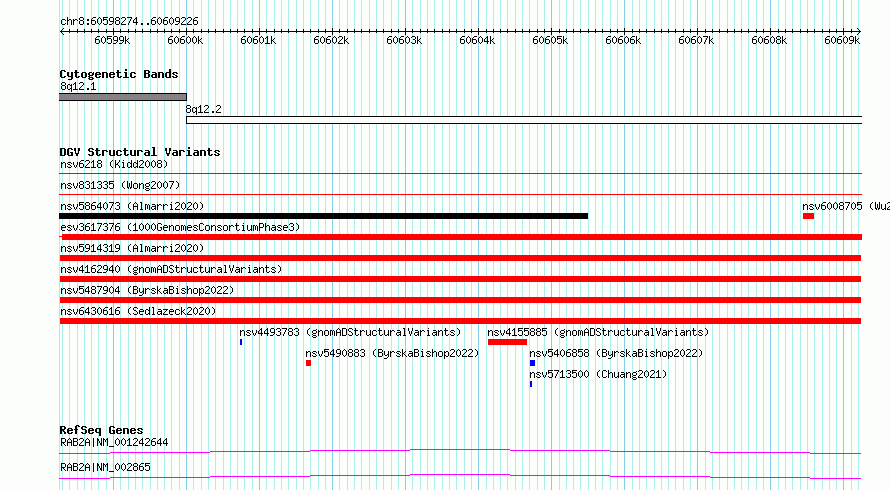This screenshot has width=890, height=490.
Task: Click the 60602k ruler tick label
Action: coord(331,40)
